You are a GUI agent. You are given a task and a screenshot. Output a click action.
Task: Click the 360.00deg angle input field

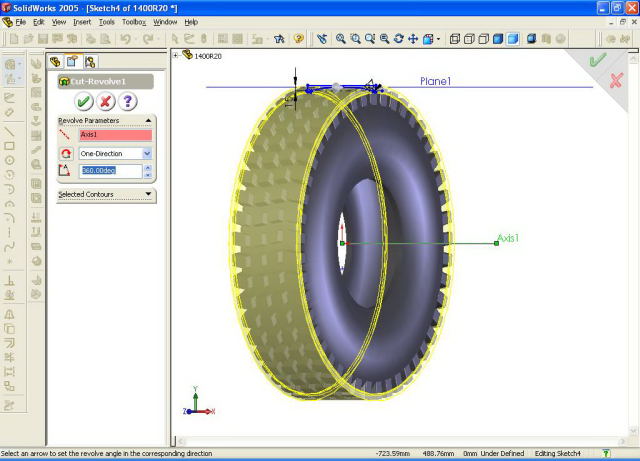[110, 171]
